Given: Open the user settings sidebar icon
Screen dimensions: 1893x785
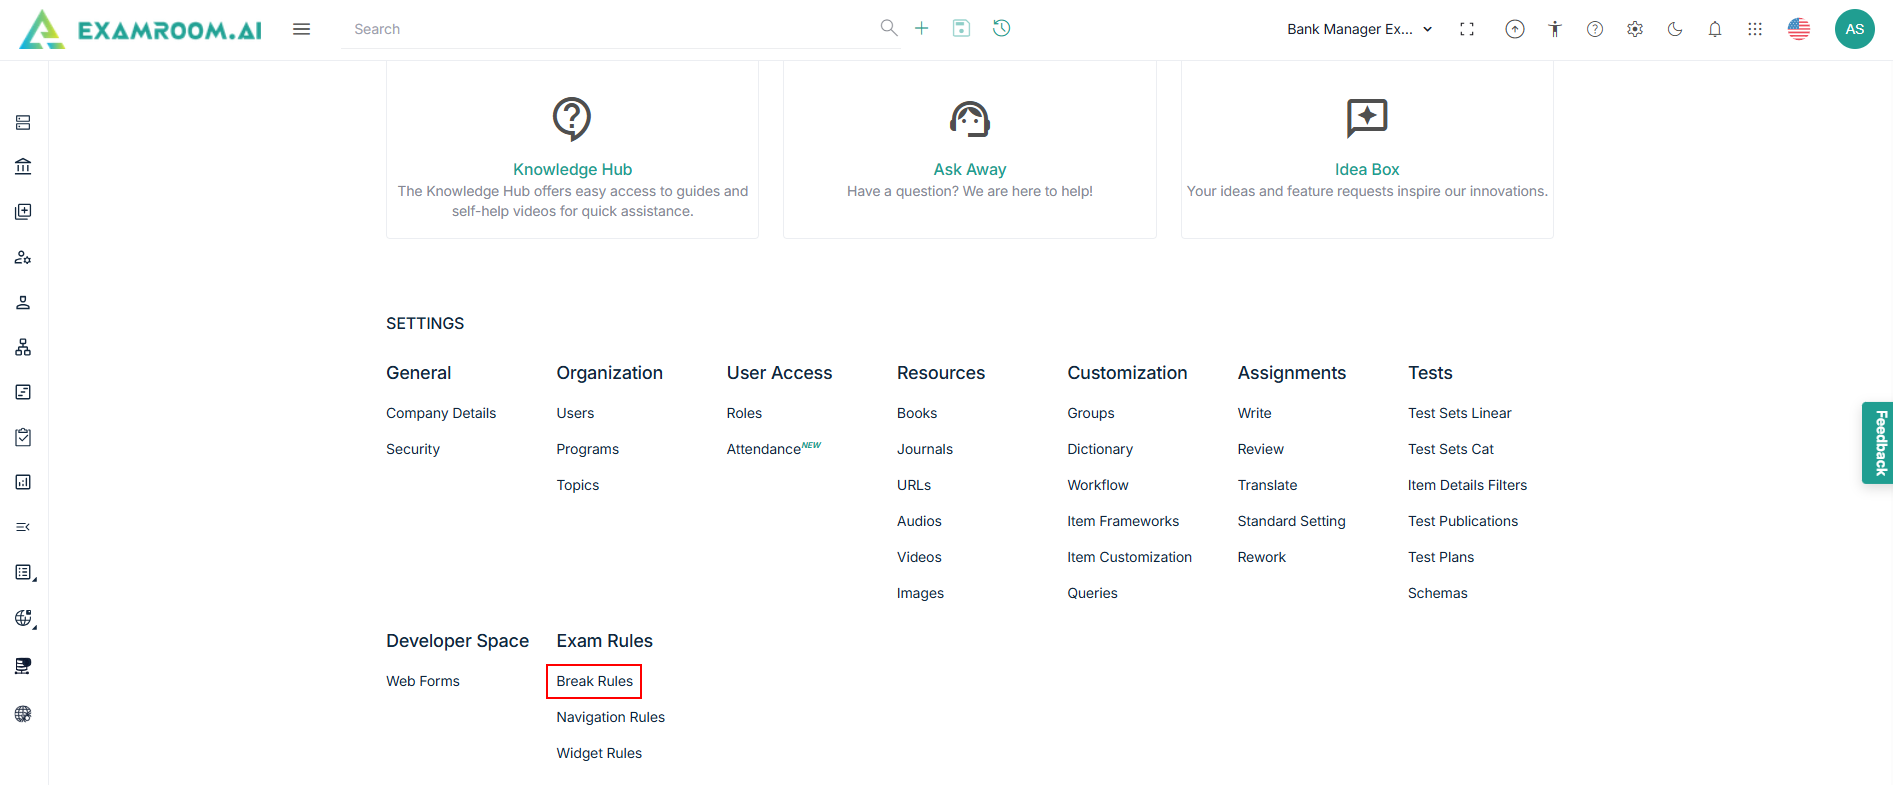Looking at the screenshot, I should tap(23, 257).
